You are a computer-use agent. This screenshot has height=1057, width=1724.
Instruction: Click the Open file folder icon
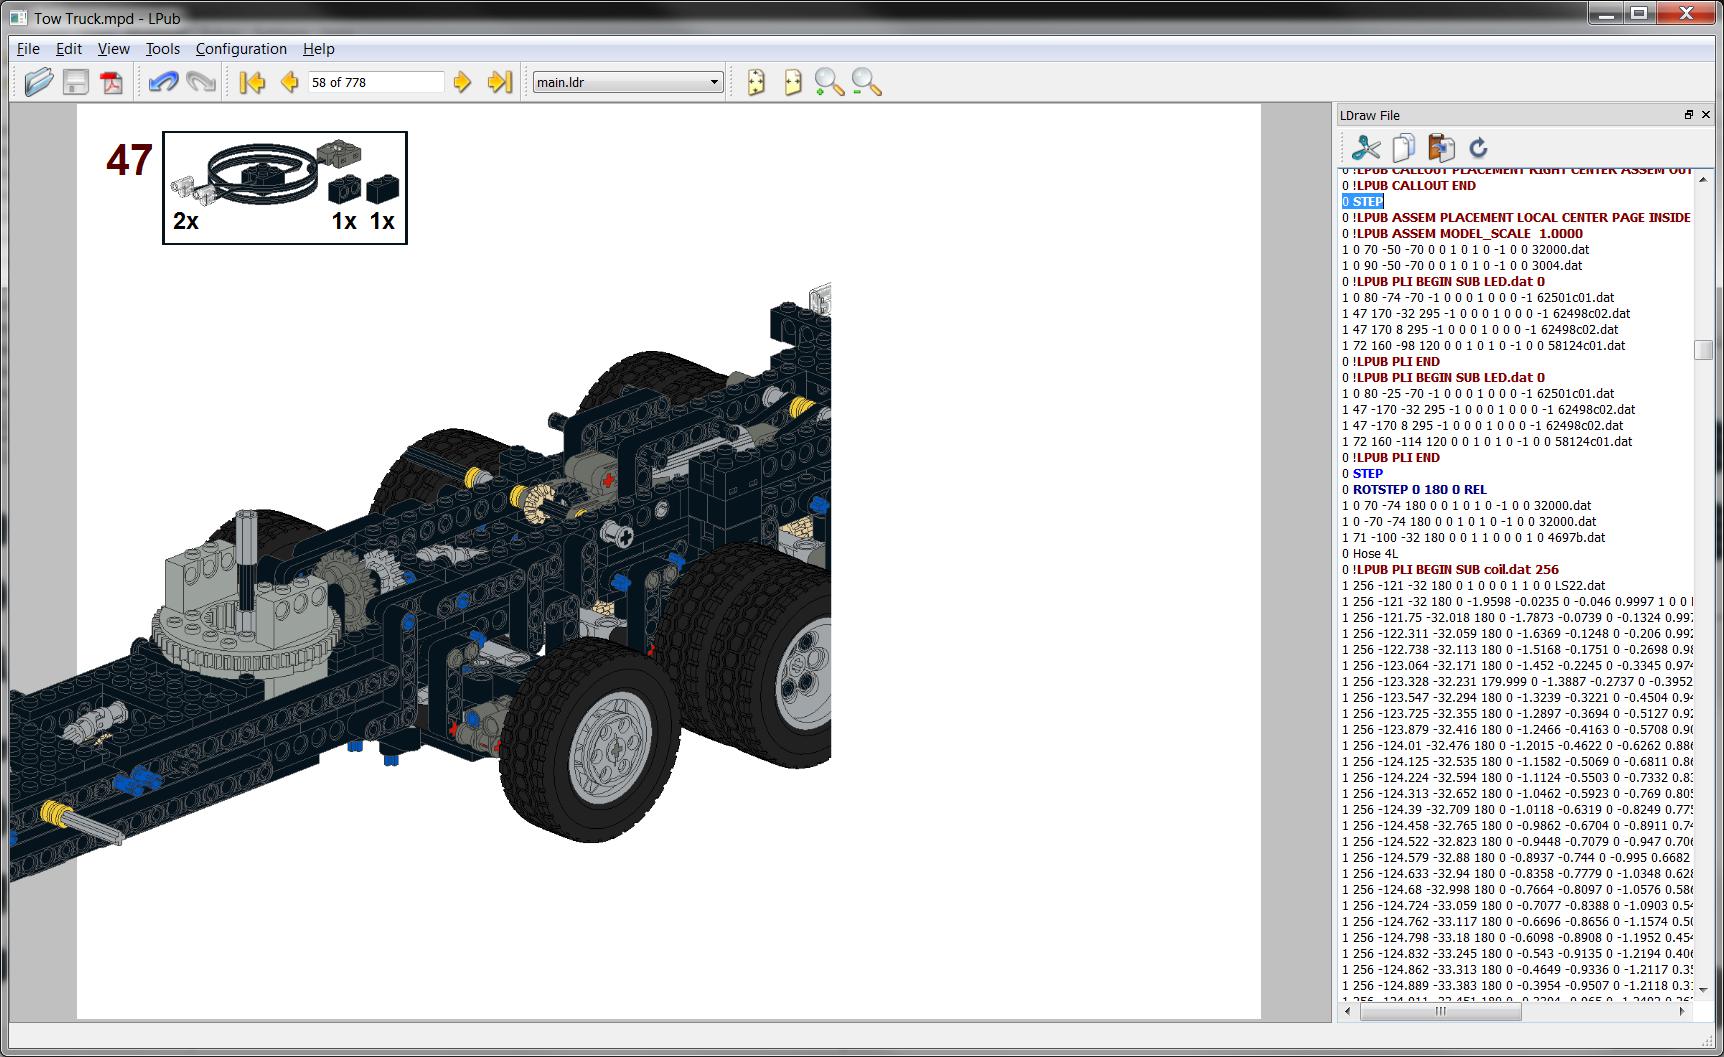[39, 82]
